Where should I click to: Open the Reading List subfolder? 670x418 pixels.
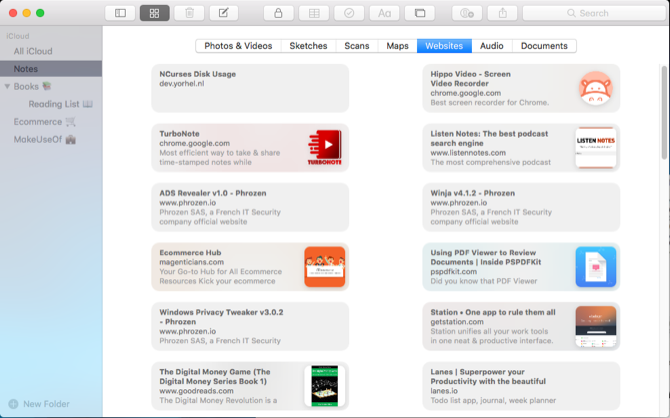pos(51,104)
